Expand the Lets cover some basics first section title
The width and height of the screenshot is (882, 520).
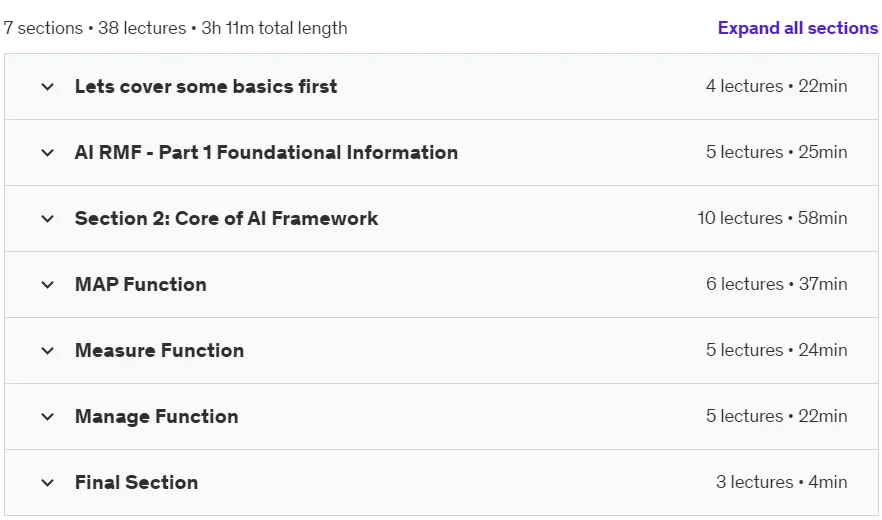click(206, 87)
